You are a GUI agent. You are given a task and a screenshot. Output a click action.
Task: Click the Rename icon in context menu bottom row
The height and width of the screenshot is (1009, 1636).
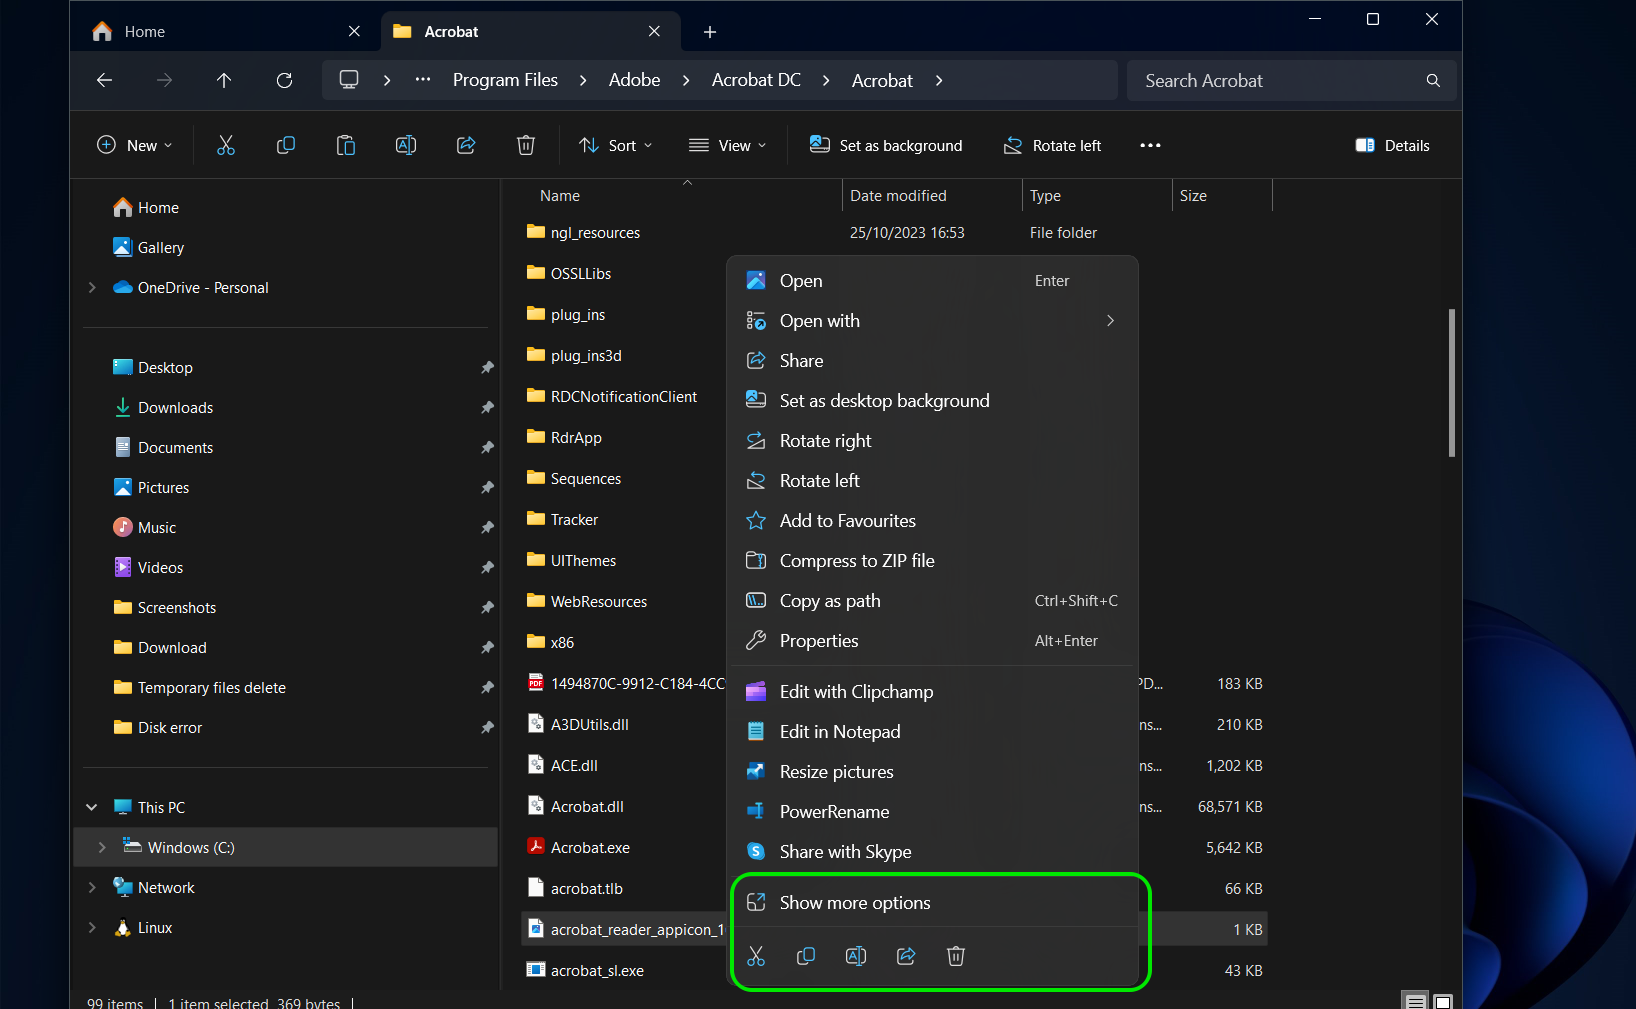[x=856, y=956]
